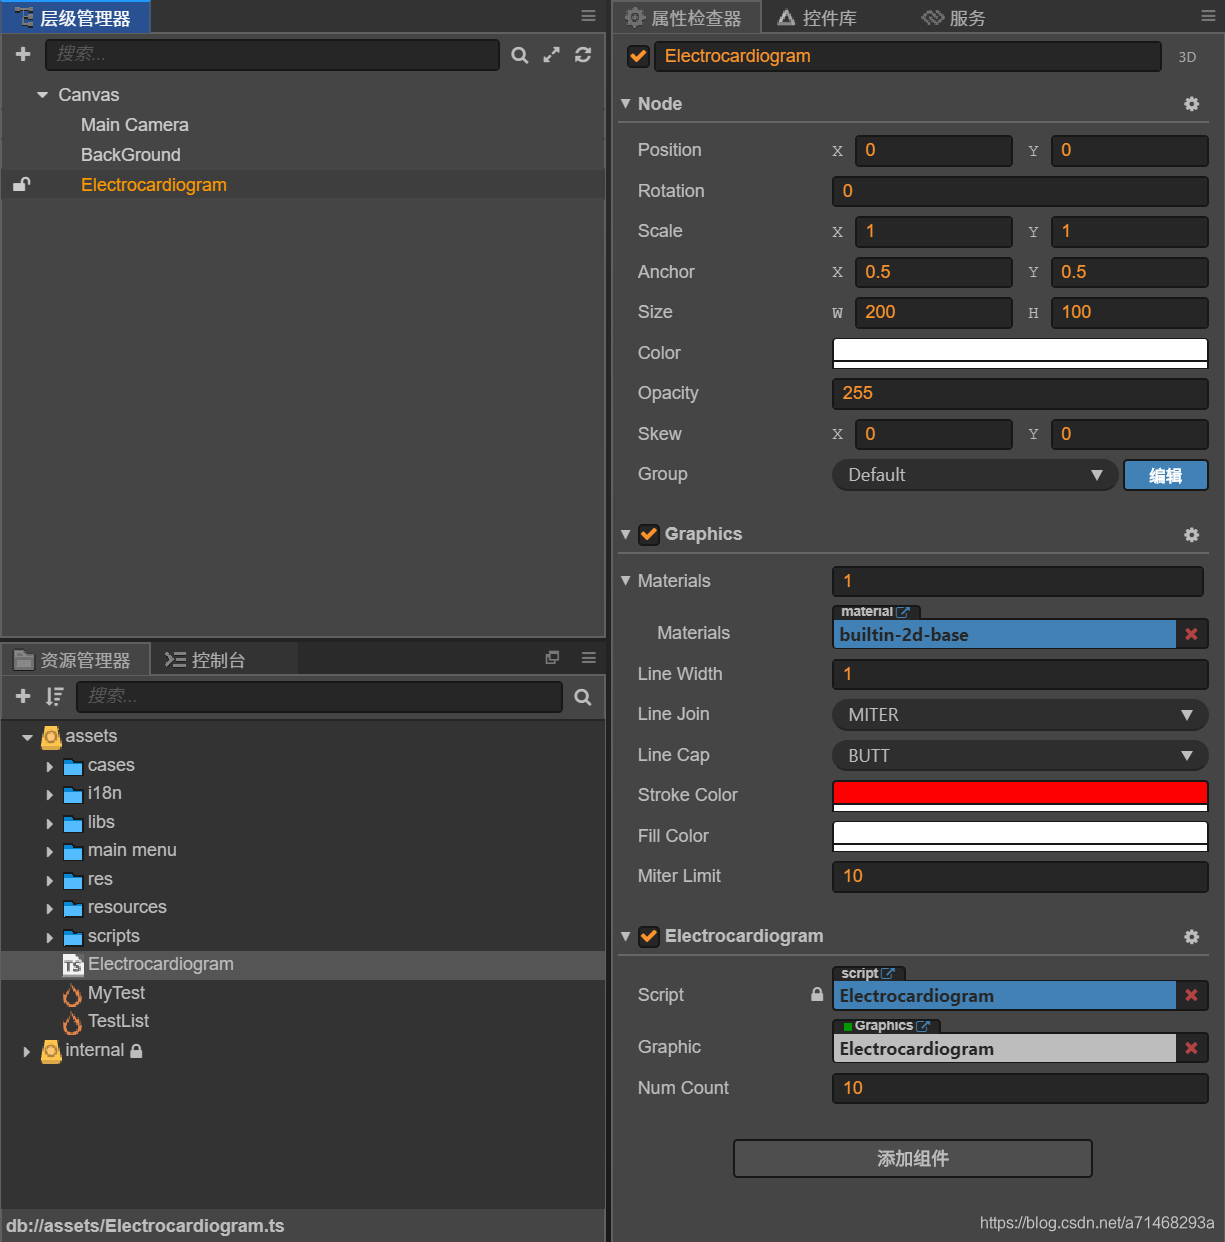1225x1242 pixels.
Task: Open the Fill Color swatch
Action: [1020, 836]
